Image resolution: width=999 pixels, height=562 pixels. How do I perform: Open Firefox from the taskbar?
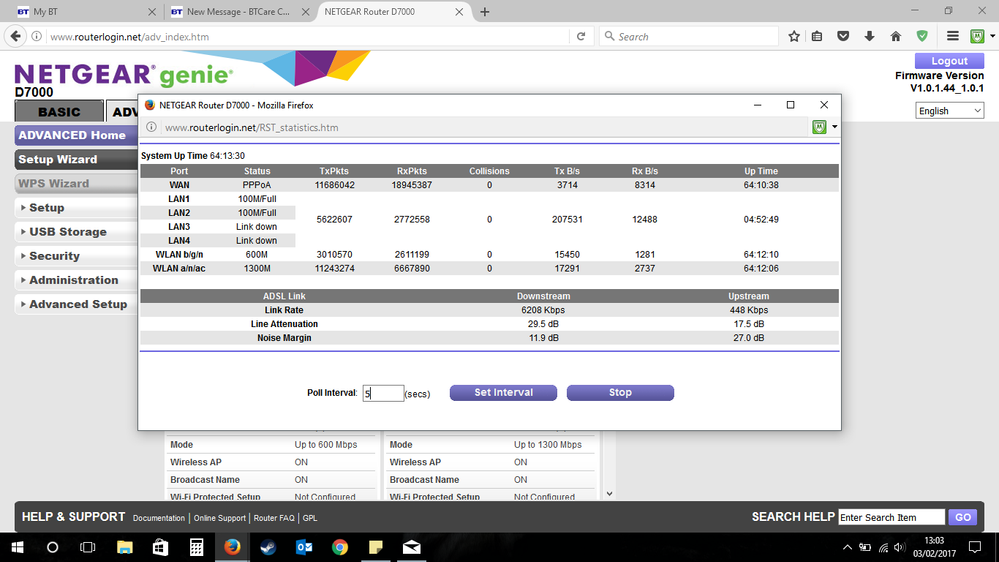(232, 547)
